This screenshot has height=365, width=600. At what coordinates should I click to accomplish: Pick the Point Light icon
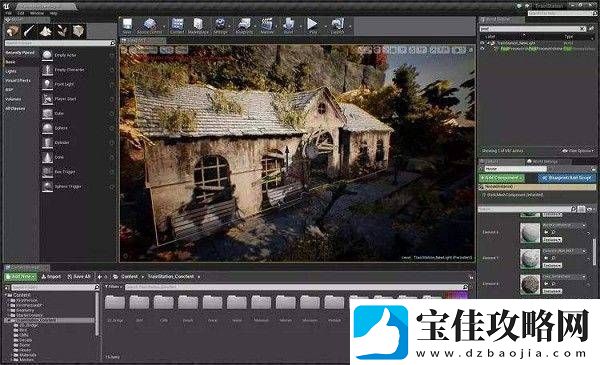click(47, 84)
